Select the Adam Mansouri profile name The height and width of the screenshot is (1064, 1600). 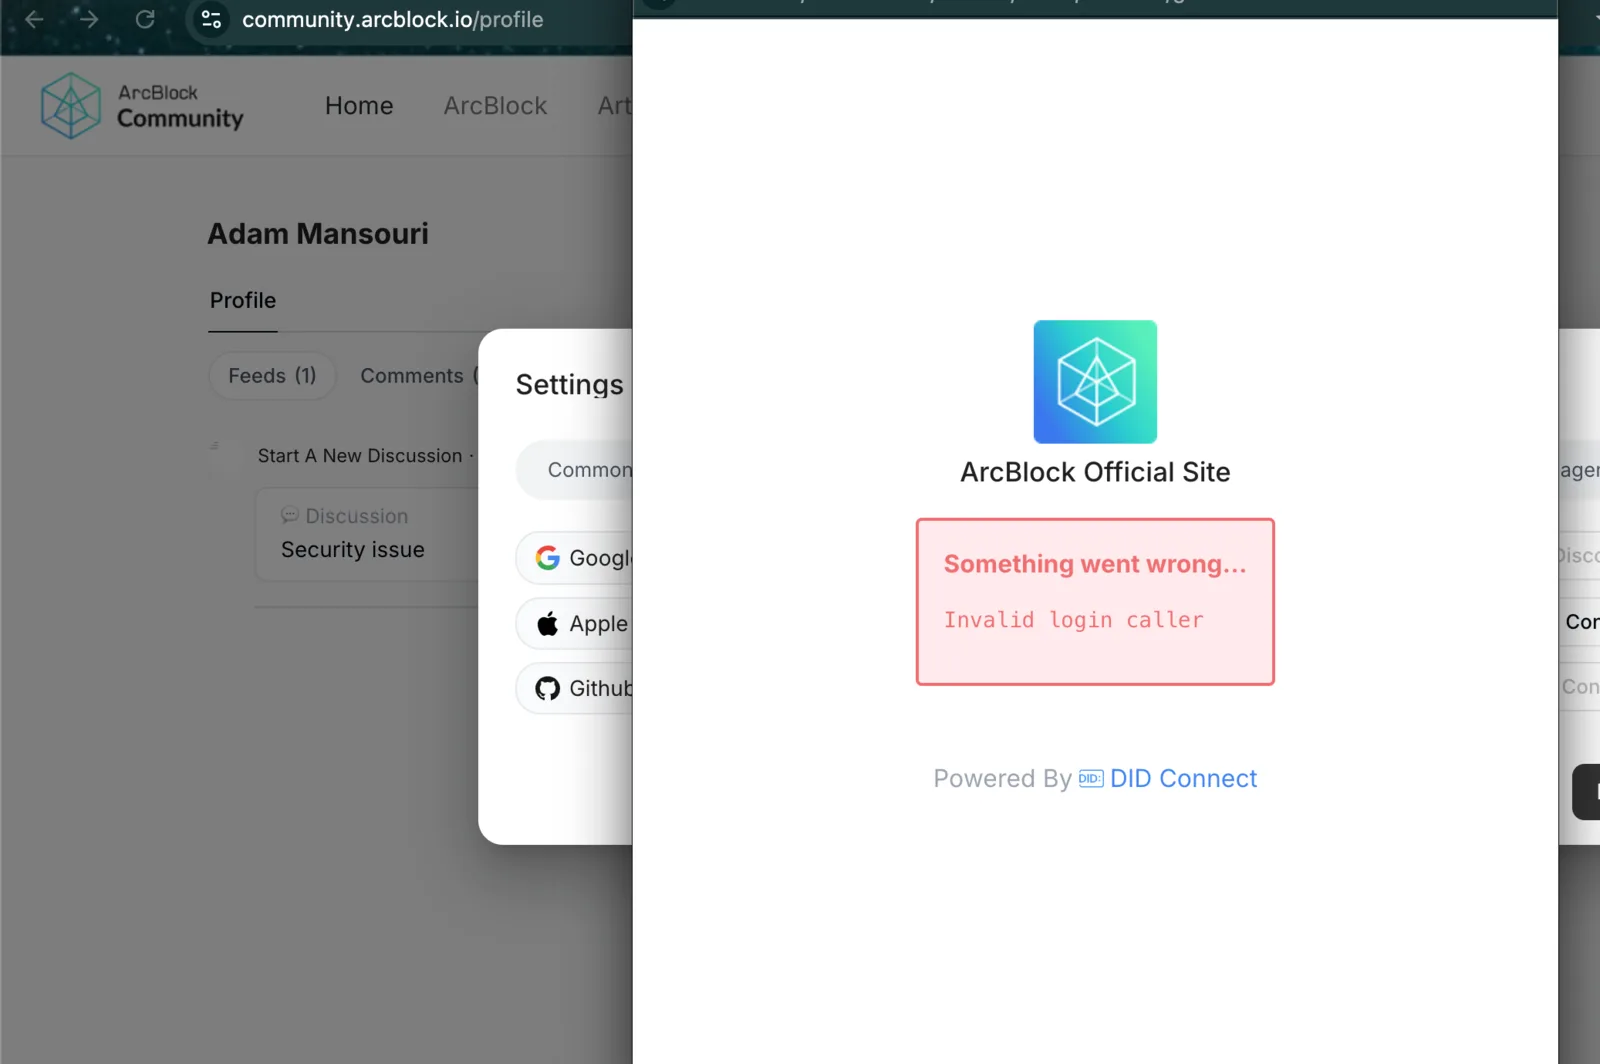pos(318,234)
